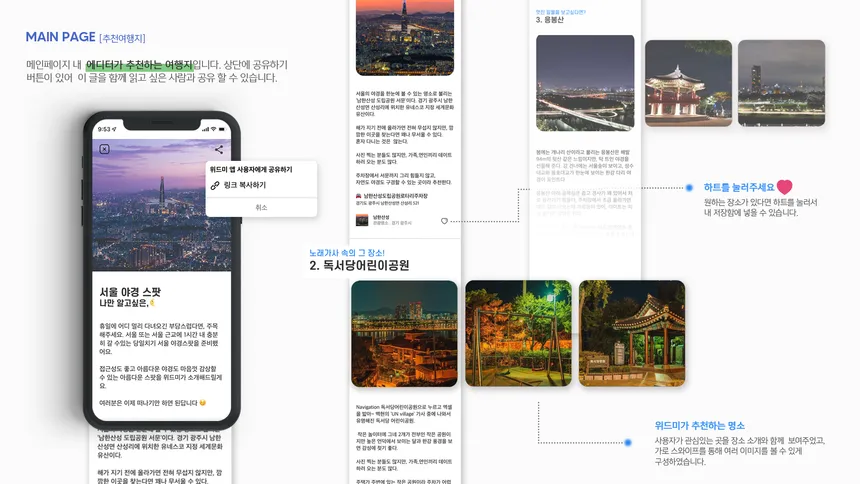This screenshot has width=860, height=484.
Task: Tap the red car parking icon
Action: point(359,196)
